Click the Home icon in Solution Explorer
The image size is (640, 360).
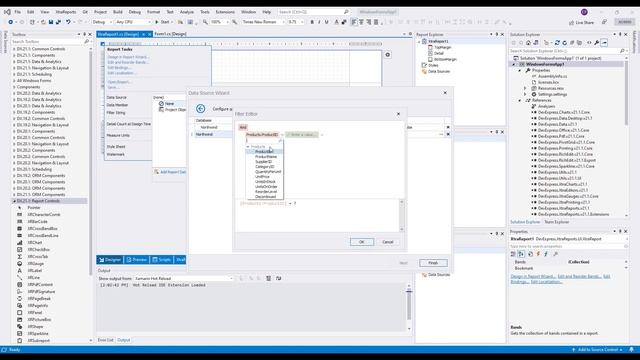tap(528, 42)
